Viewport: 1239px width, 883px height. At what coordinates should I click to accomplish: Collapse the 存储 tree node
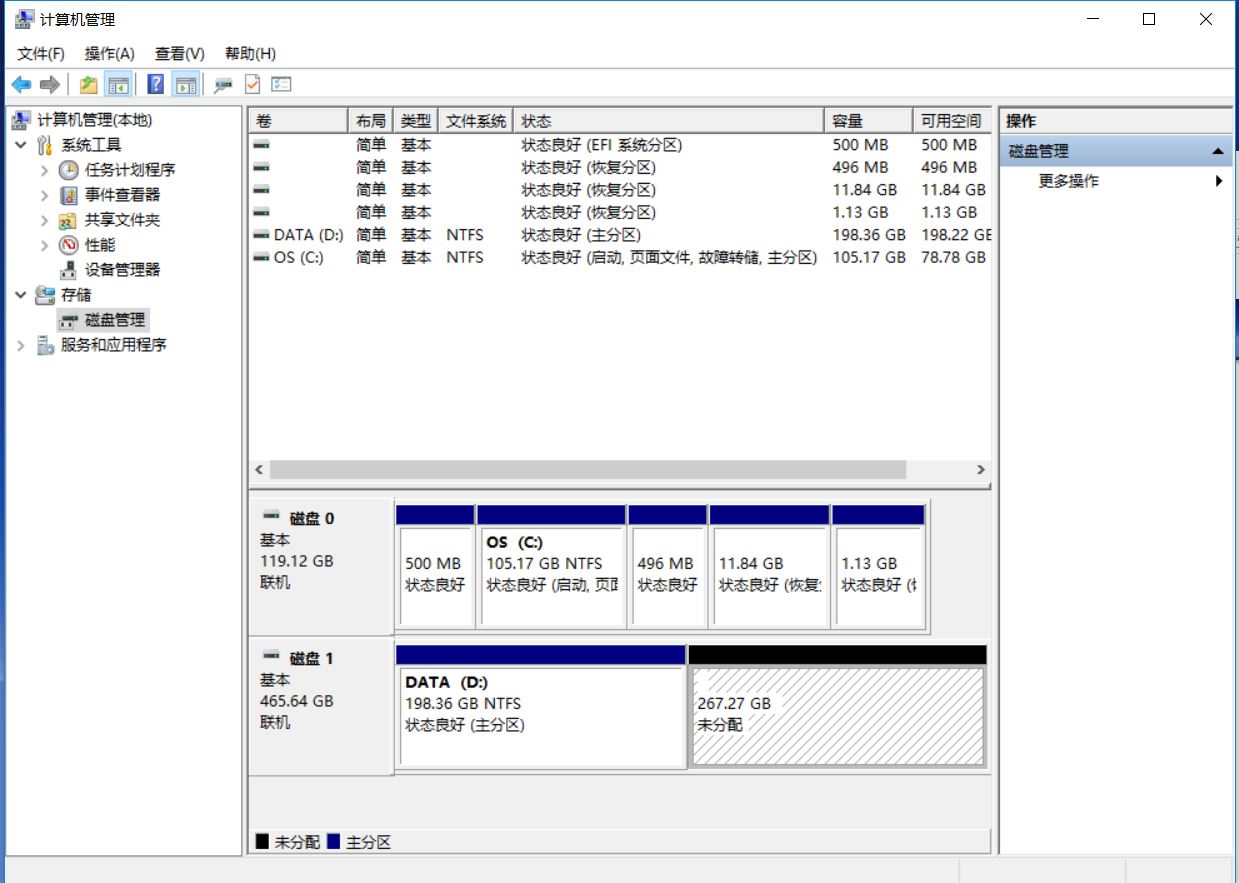point(21,295)
